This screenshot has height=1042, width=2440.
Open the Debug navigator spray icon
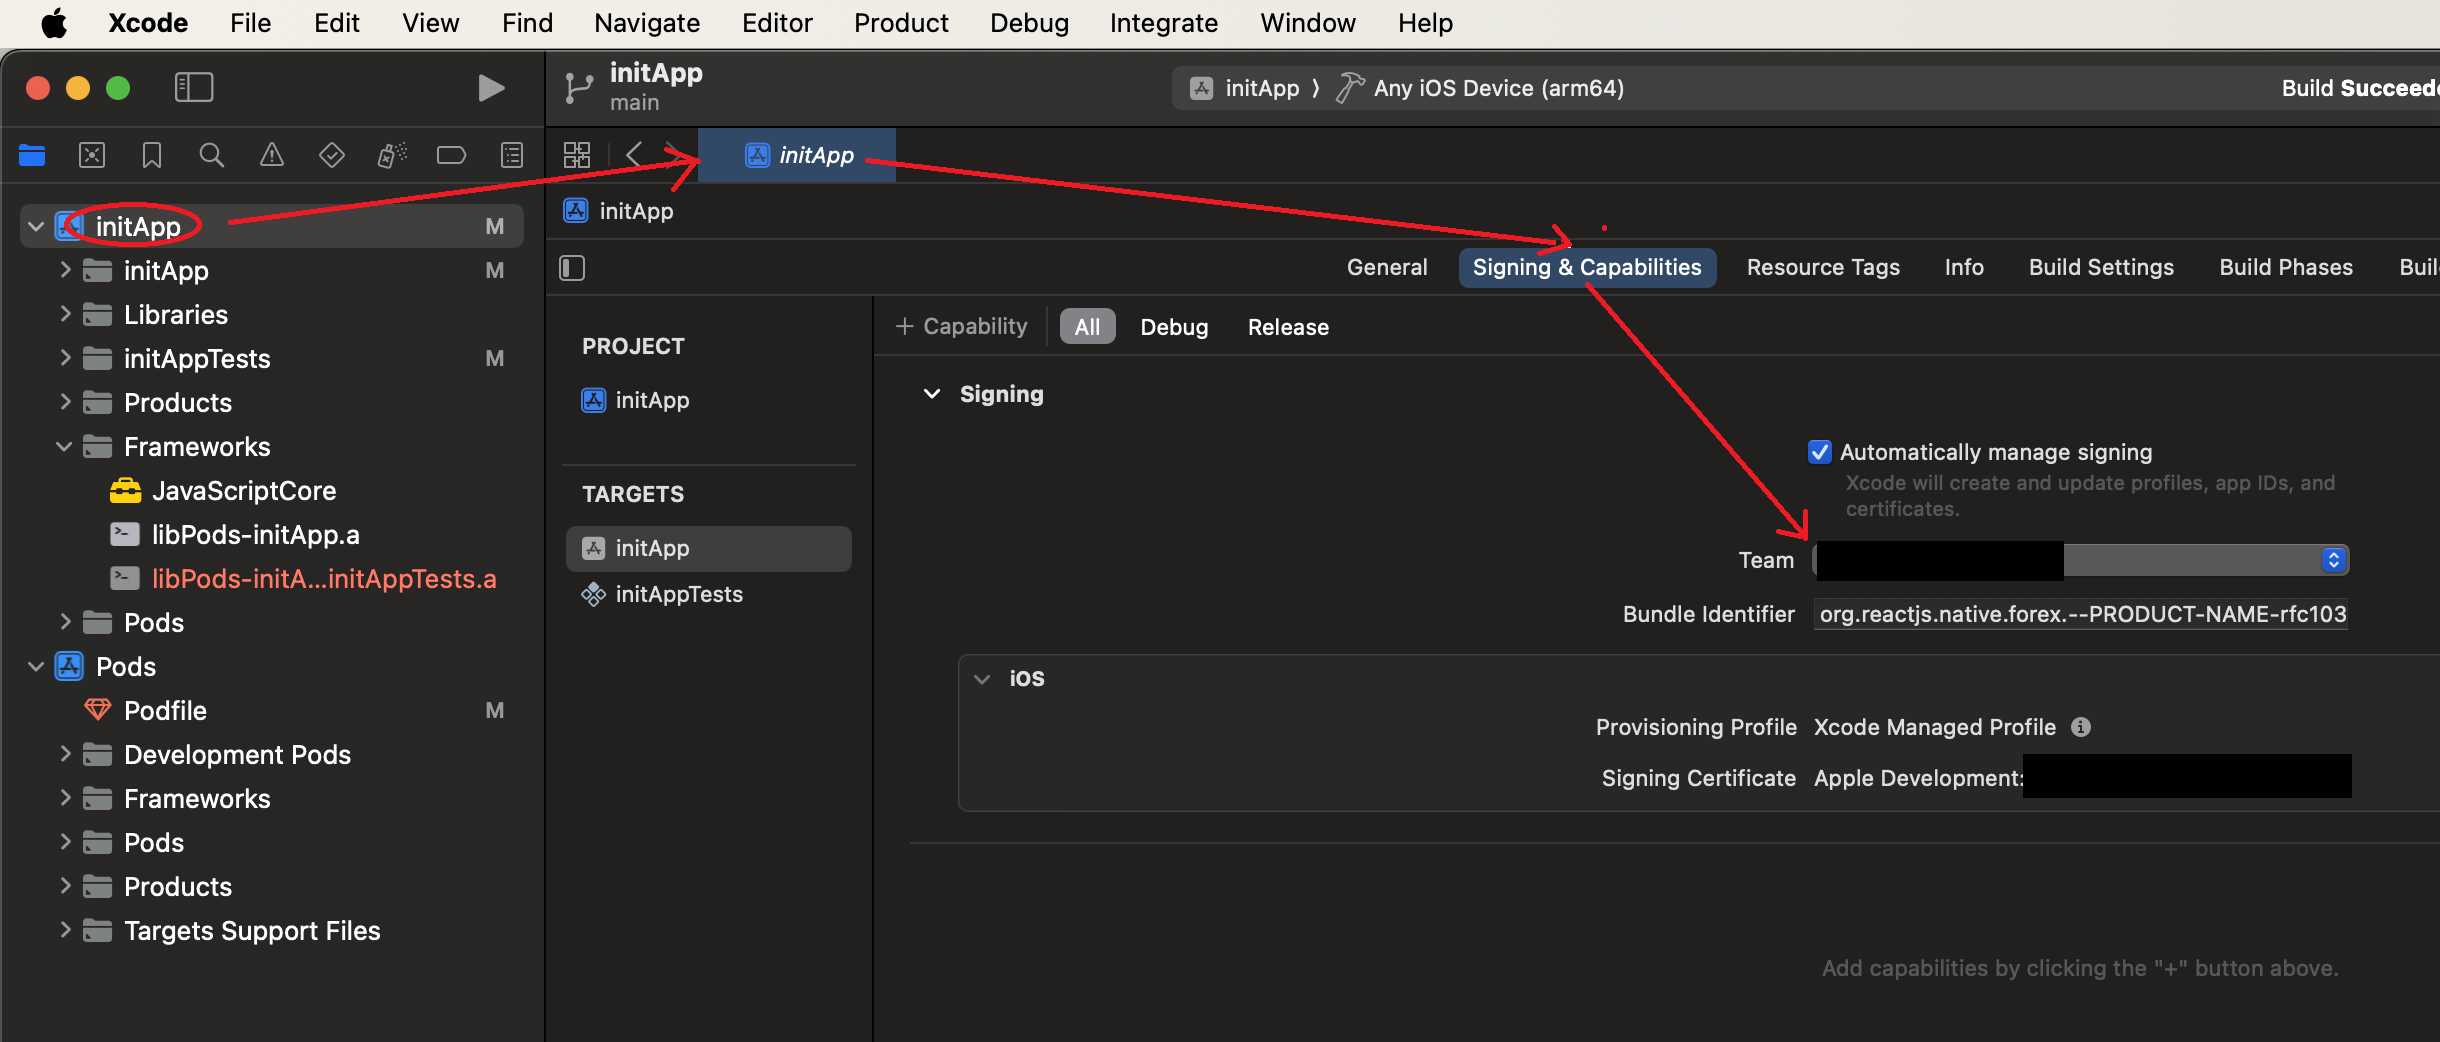[x=392, y=155]
